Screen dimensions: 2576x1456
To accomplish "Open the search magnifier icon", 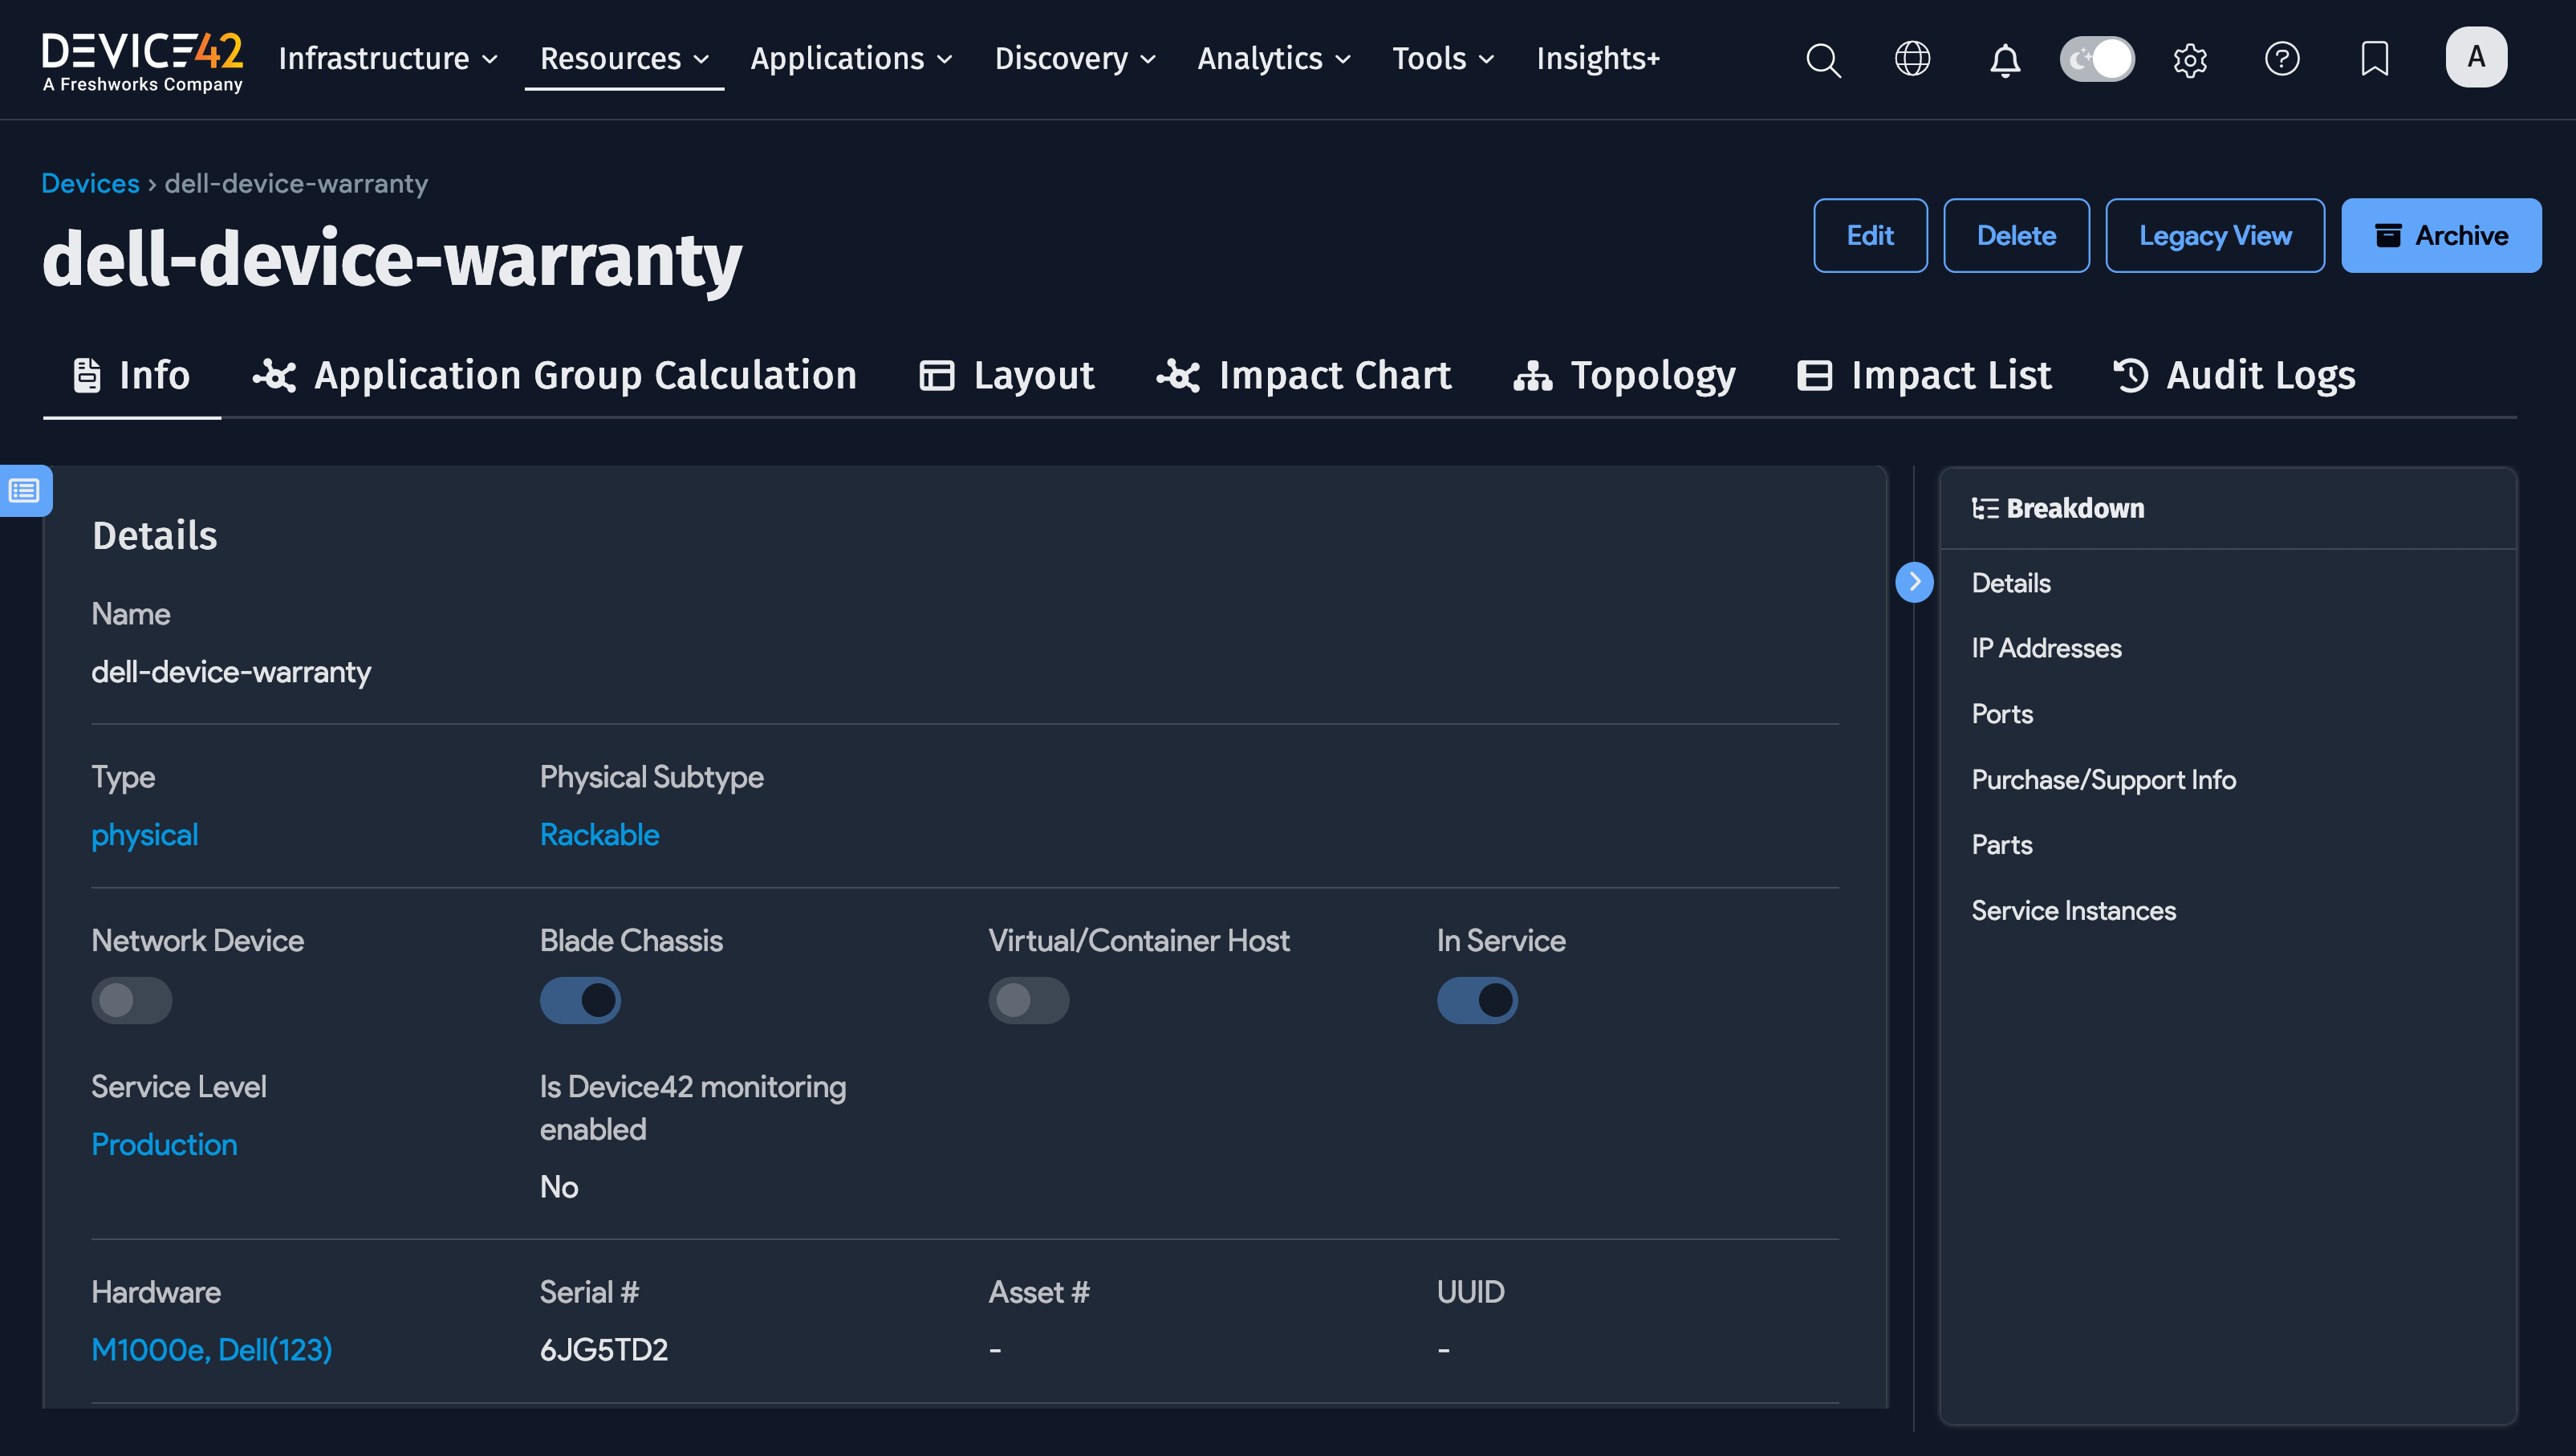I will (x=1822, y=60).
